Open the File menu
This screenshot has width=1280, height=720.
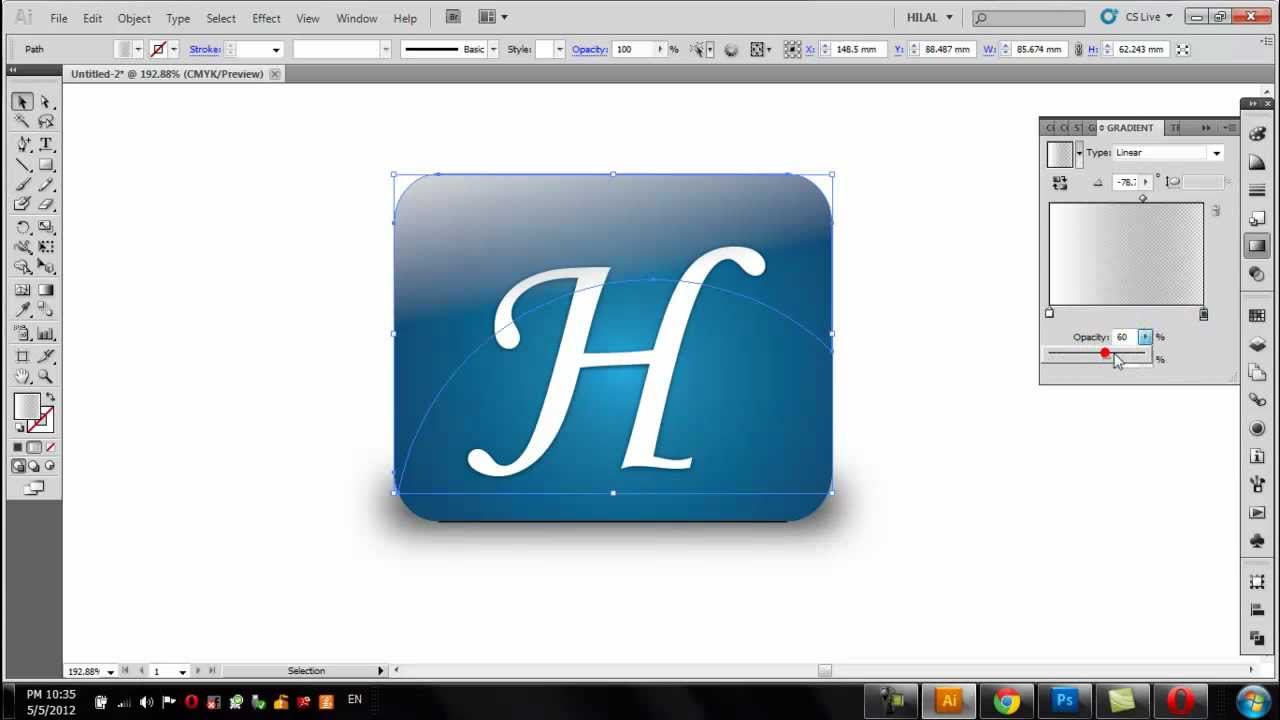click(x=59, y=18)
